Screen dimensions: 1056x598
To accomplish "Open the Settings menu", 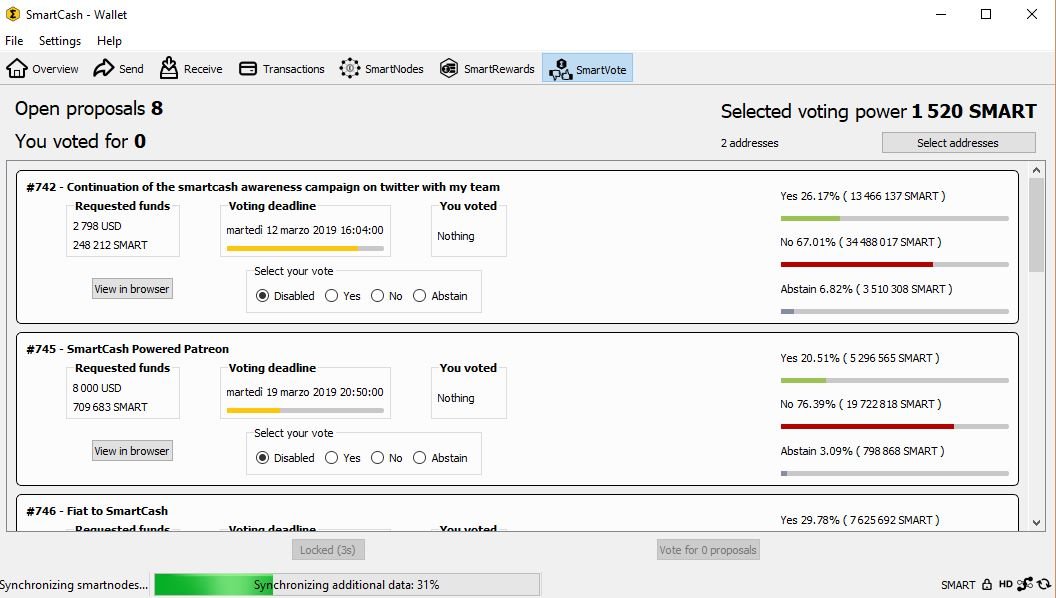I will [60, 41].
